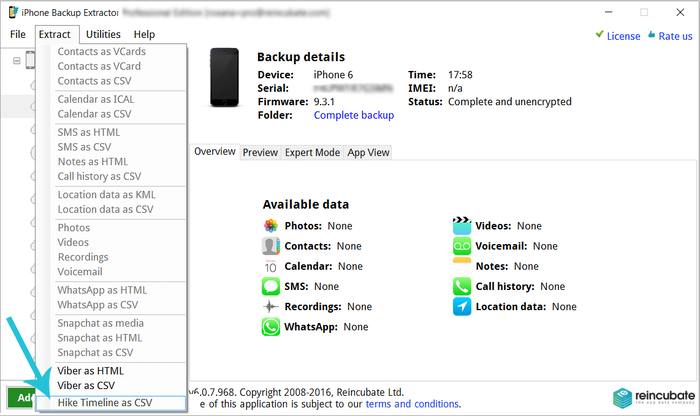Open the License link

coord(623,36)
